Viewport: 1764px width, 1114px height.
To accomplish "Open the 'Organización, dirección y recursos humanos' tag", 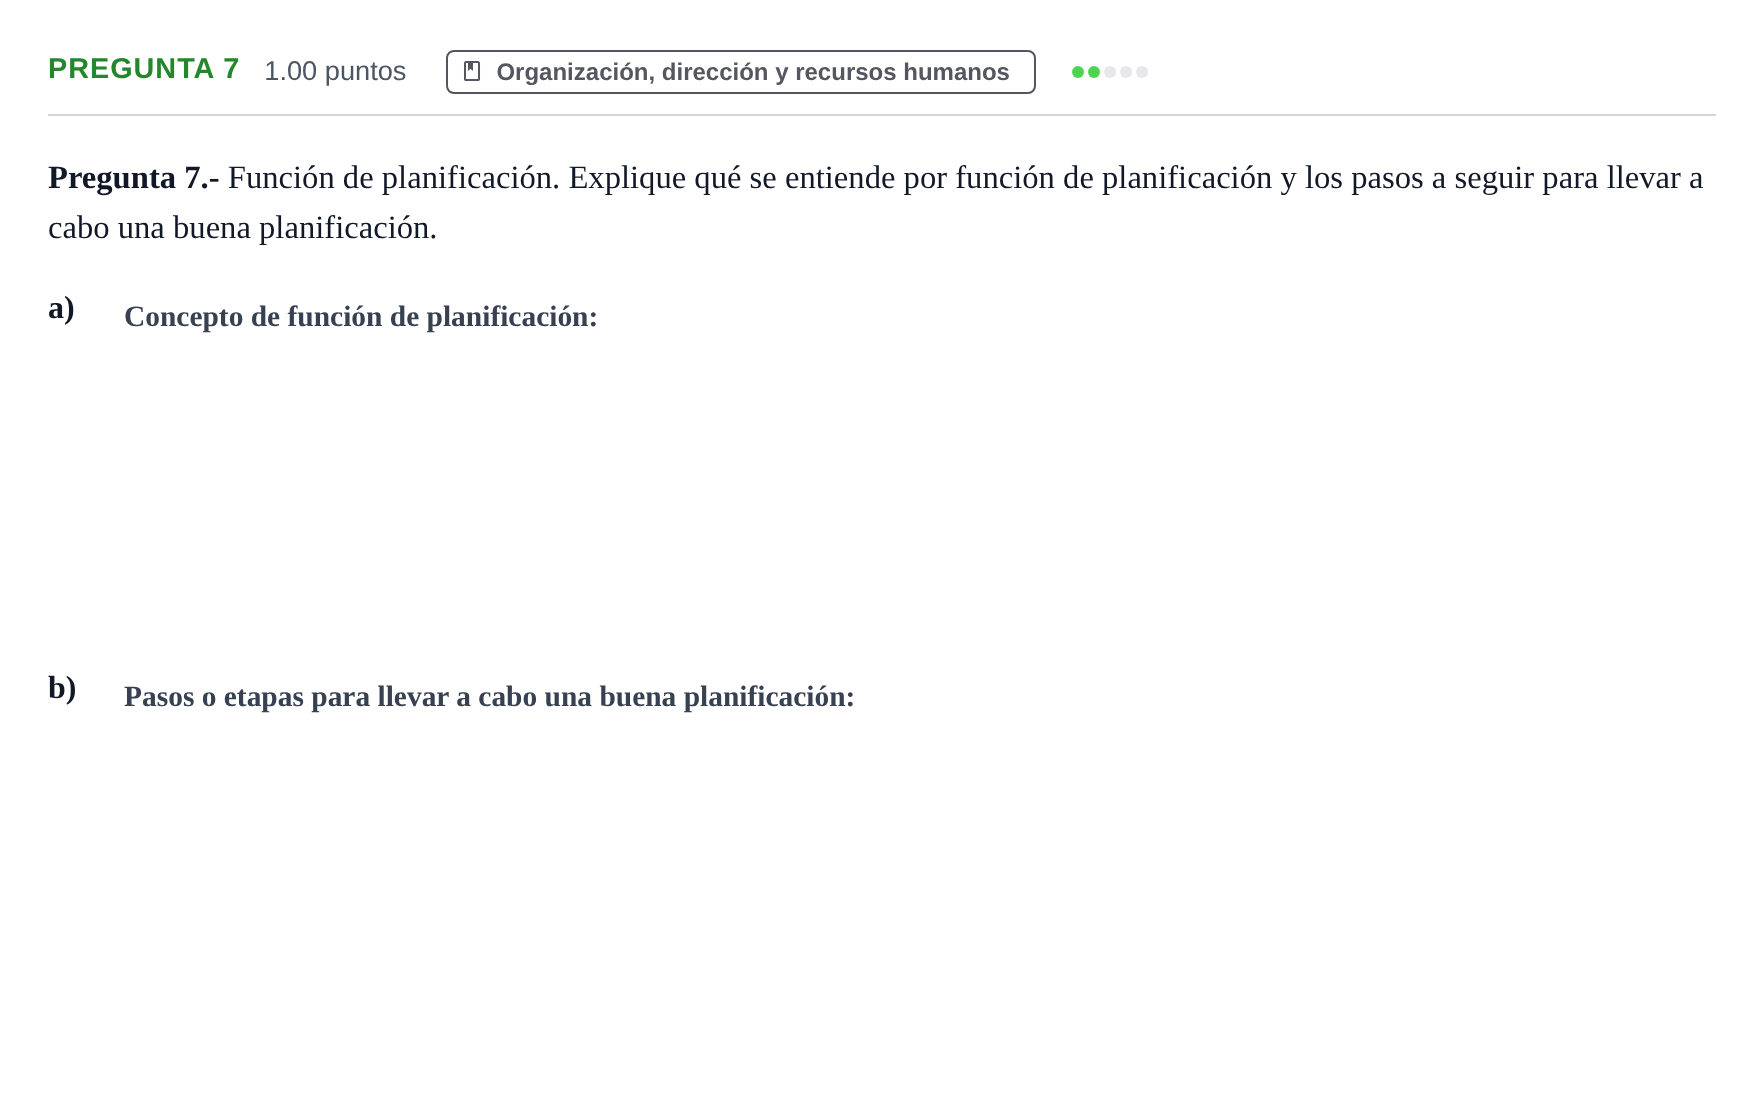I will pos(740,72).
